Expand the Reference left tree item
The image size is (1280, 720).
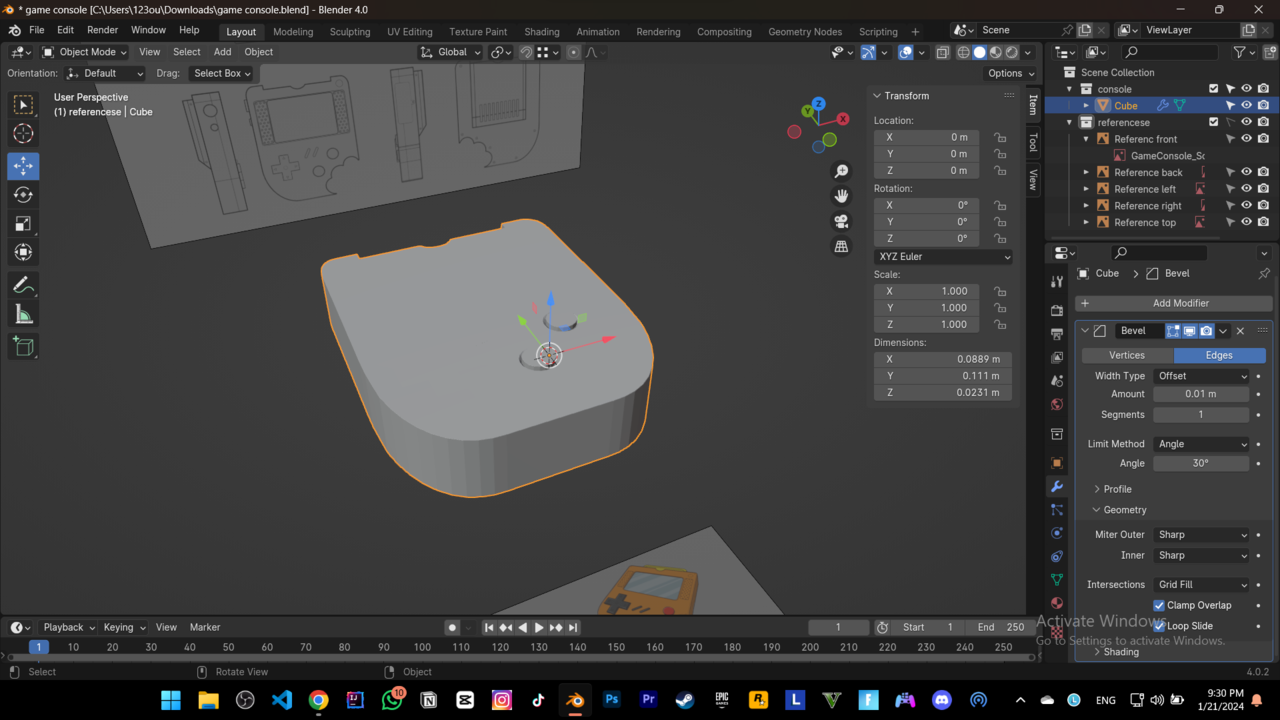(1087, 189)
